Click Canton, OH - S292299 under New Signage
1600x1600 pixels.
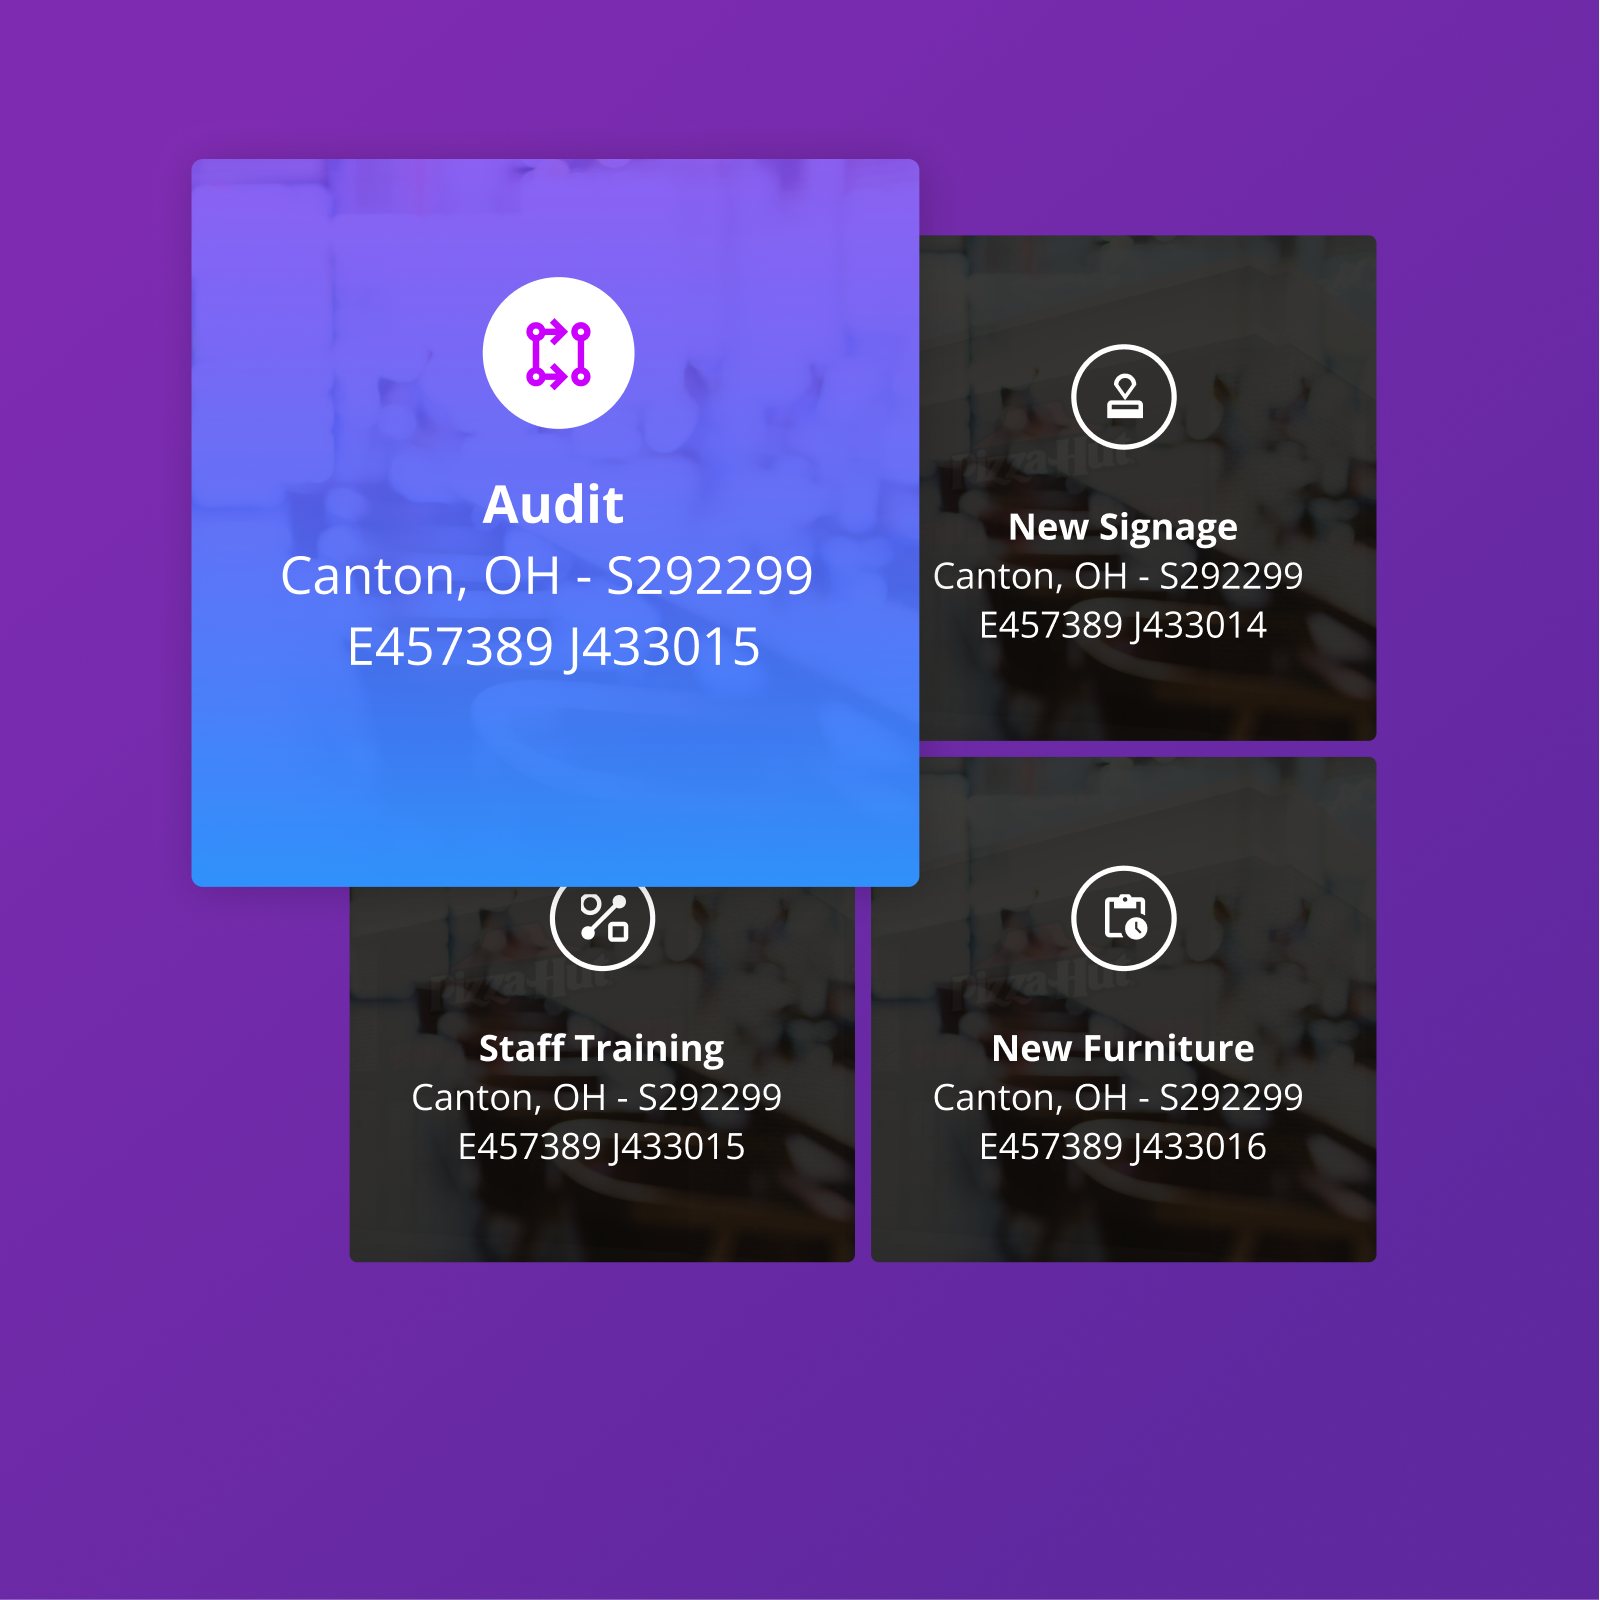click(1118, 576)
